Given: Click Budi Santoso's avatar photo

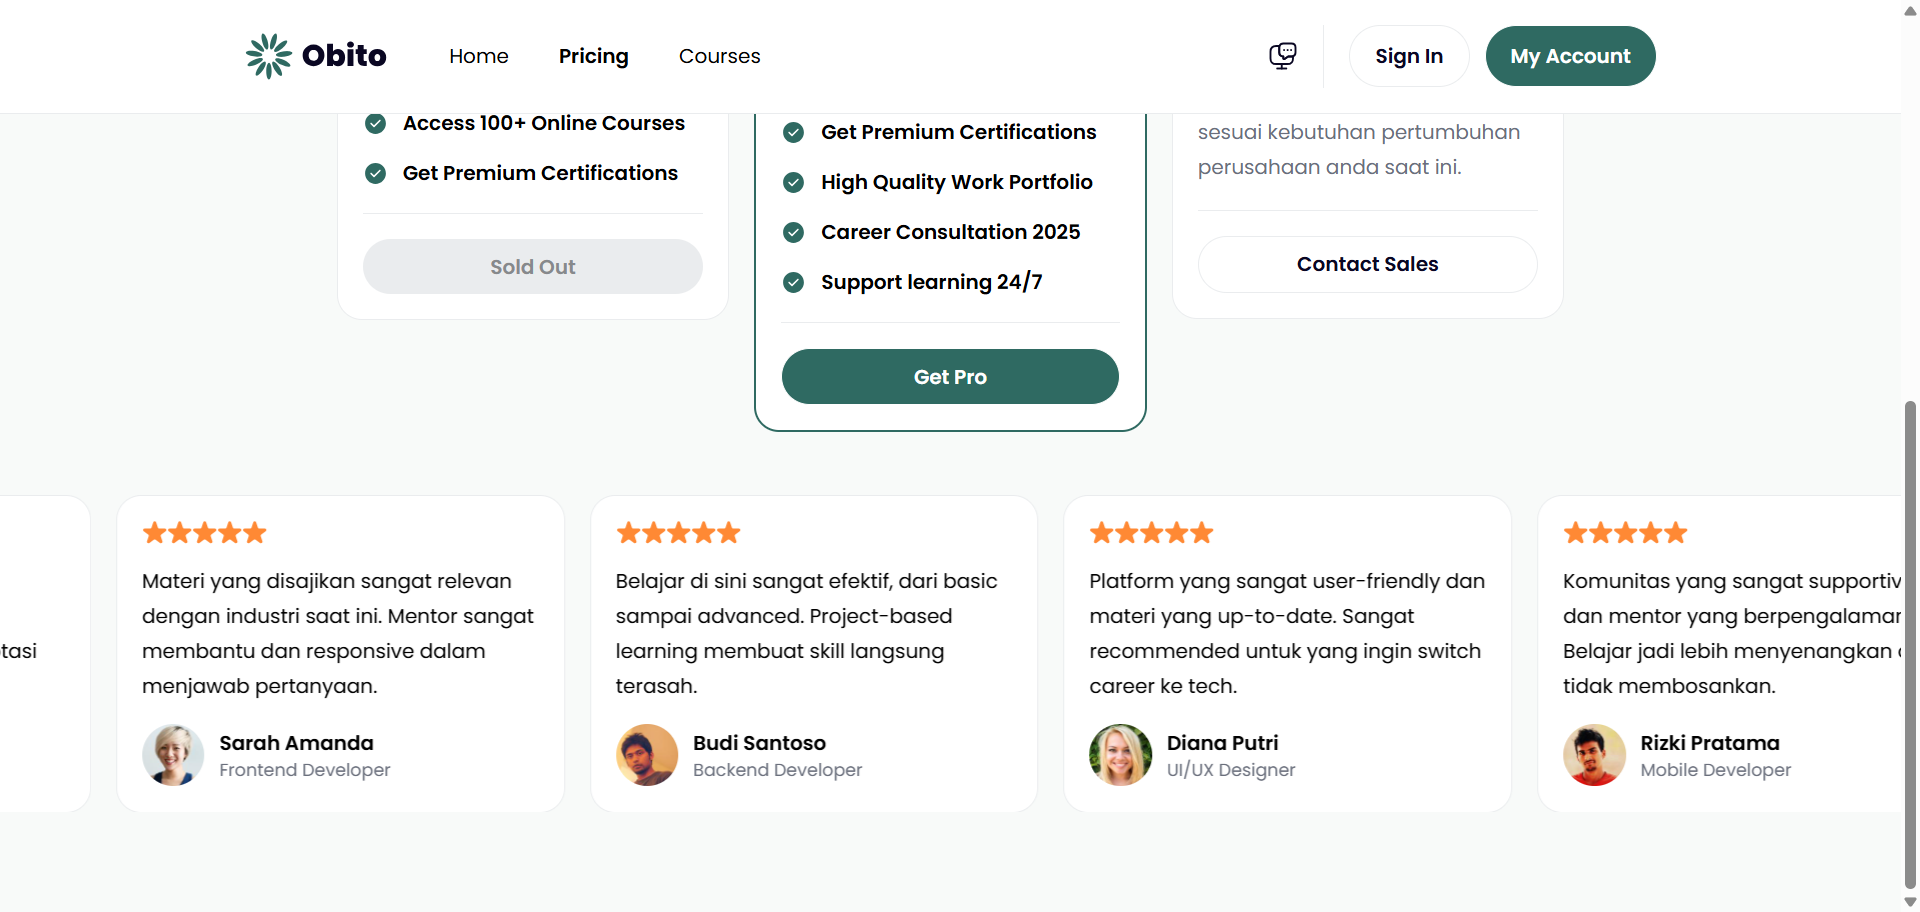Looking at the screenshot, I should (x=647, y=755).
